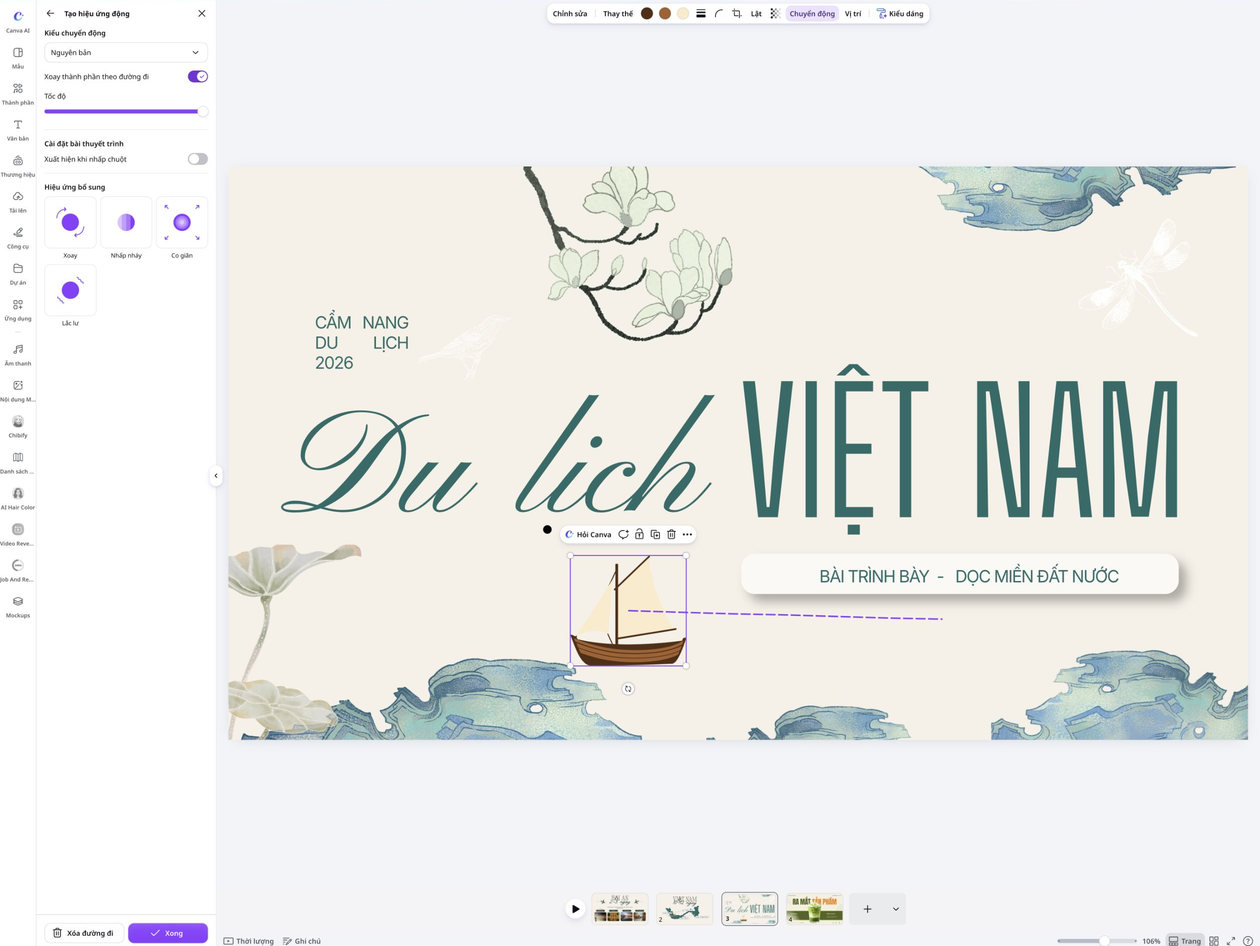Open the Vị trí position option
This screenshot has height=946, width=1260.
coord(853,14)
